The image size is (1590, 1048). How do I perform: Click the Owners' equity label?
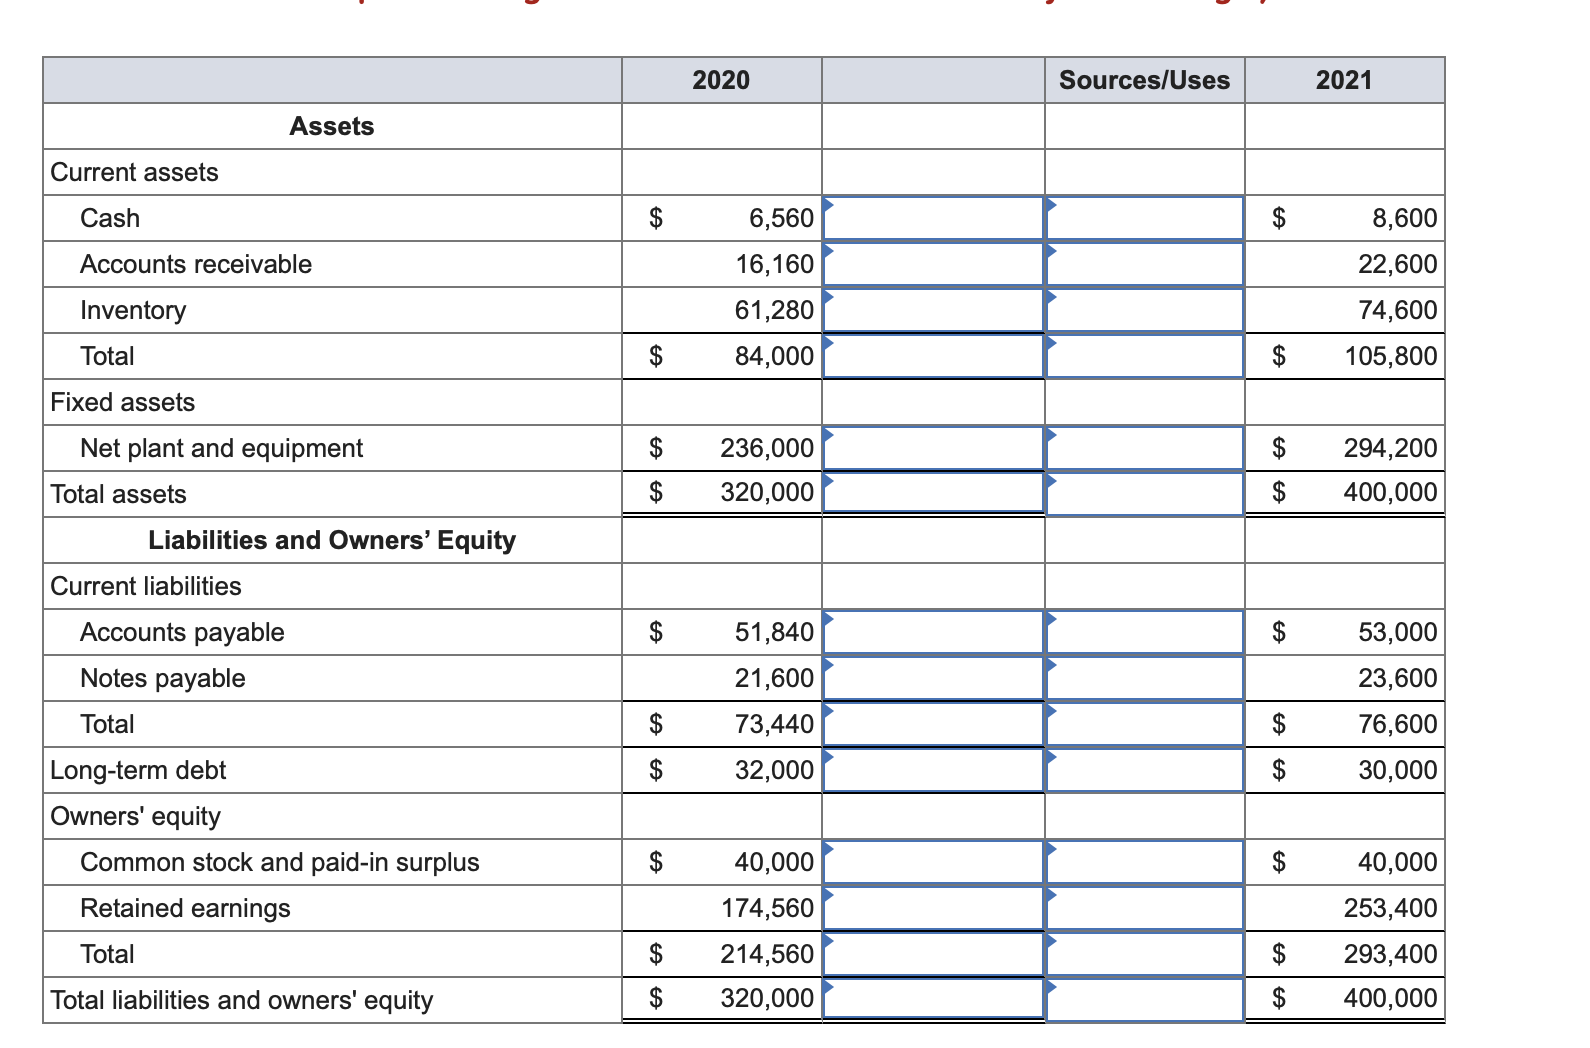tap(135, 816)
